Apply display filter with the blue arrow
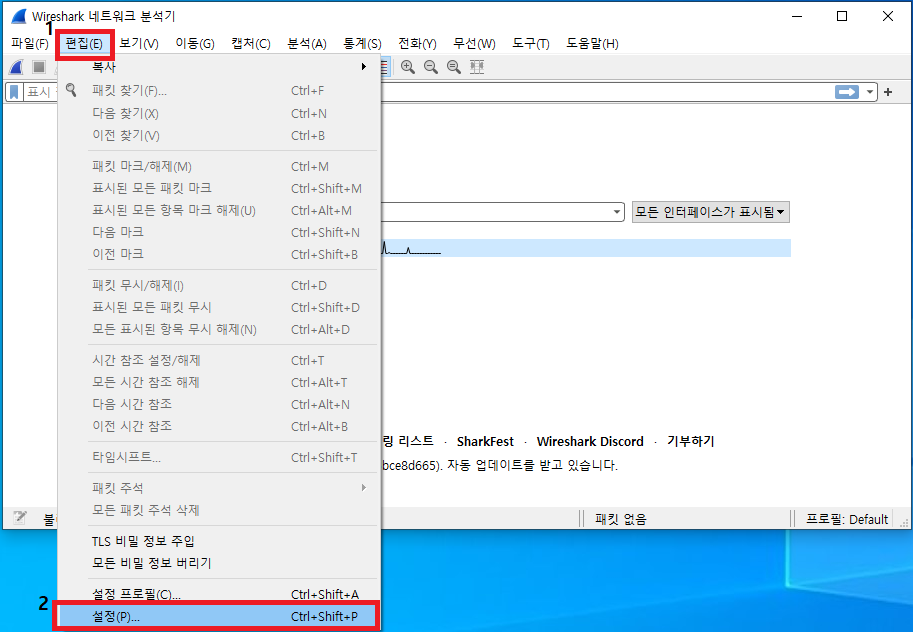This screenshot has height=632, width=913. (847, 92)
